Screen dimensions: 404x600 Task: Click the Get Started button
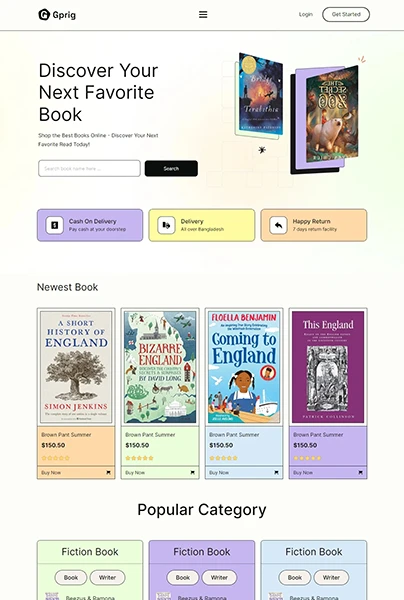click(346, 14)
